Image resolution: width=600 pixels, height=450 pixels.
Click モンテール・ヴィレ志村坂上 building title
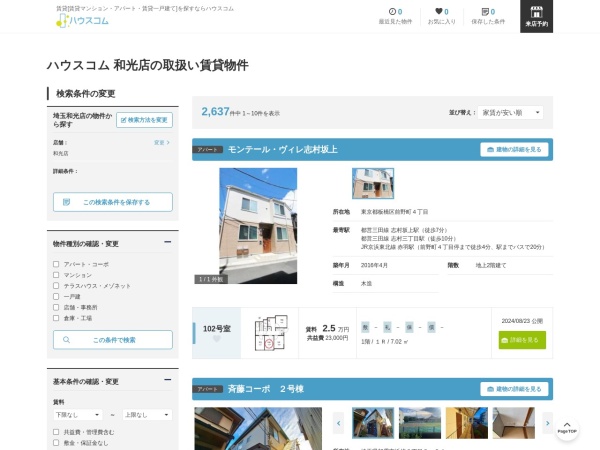point(282,150)
